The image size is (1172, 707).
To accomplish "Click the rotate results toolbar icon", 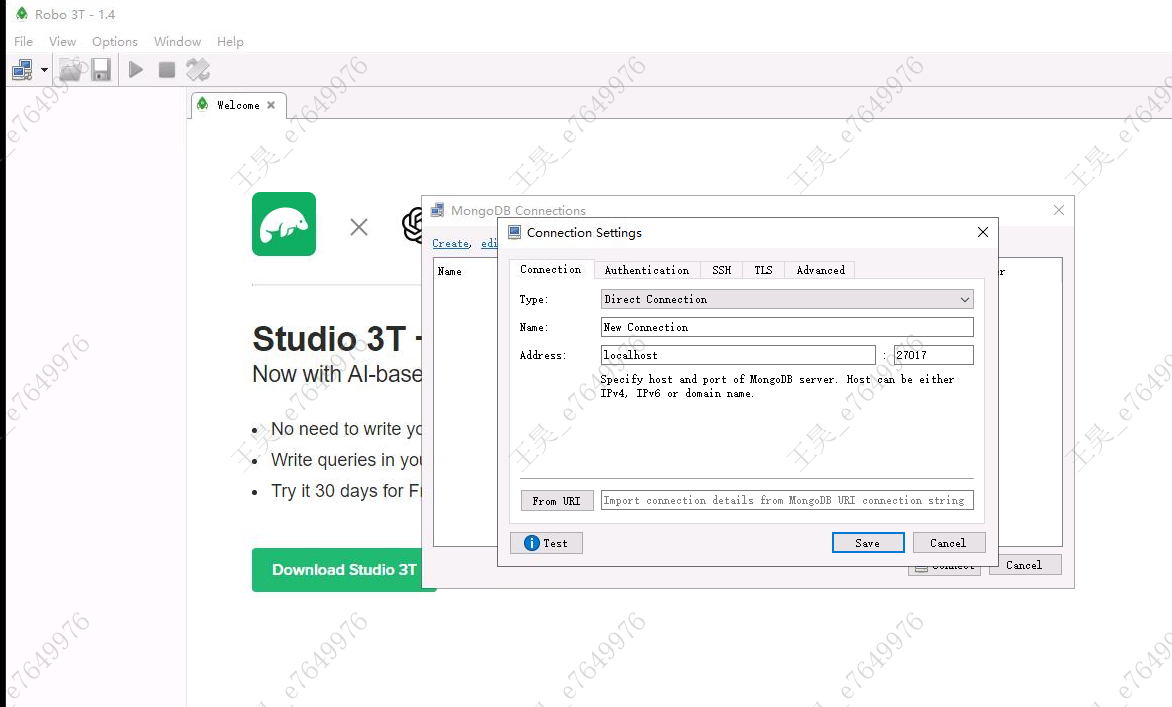I will point(198,70).
